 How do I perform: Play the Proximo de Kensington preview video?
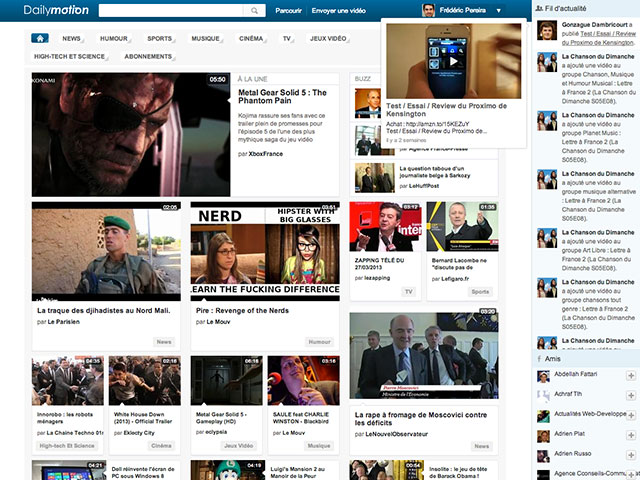tap(453, 61)
